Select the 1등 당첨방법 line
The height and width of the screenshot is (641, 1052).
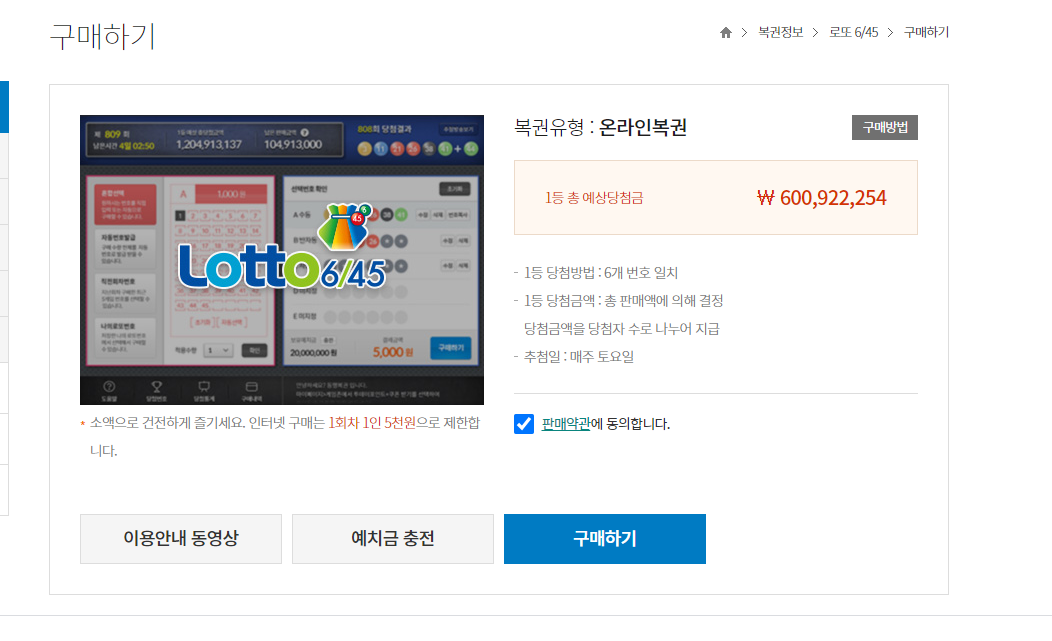pos(600,273)
